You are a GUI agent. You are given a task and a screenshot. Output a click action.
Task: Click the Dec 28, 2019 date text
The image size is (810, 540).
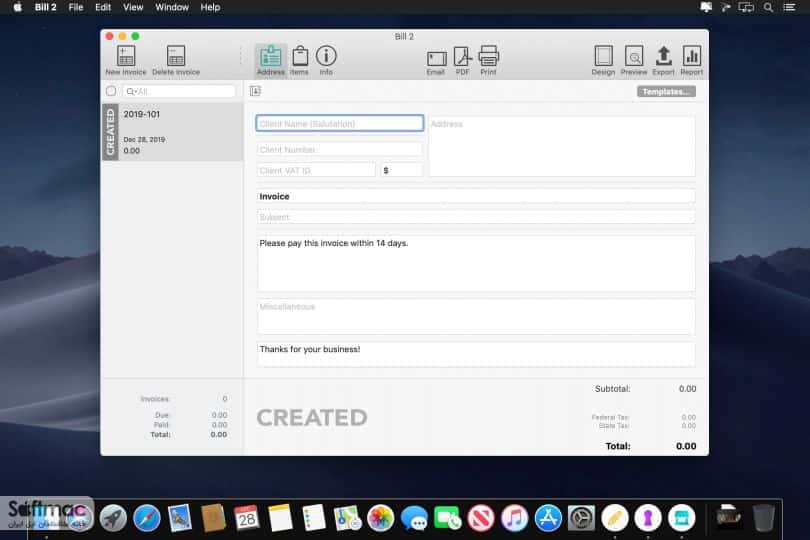pyautogui.click(x=144, y=140)
